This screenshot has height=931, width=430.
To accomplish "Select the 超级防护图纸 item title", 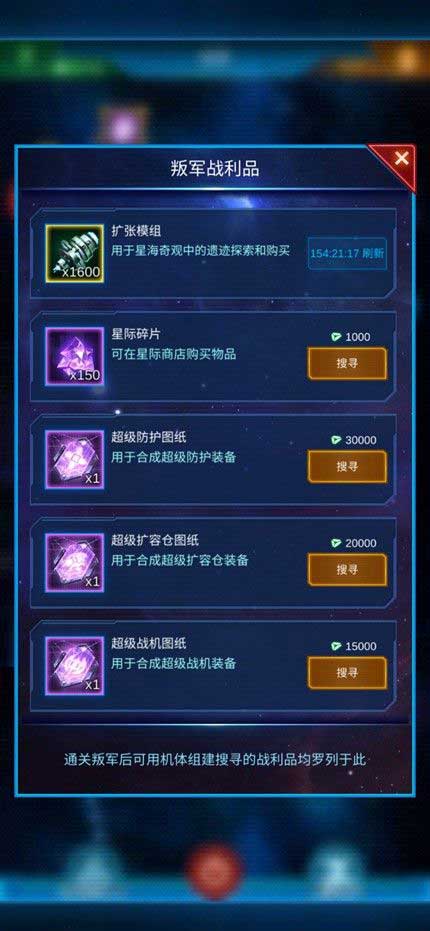I will [149, 438].
